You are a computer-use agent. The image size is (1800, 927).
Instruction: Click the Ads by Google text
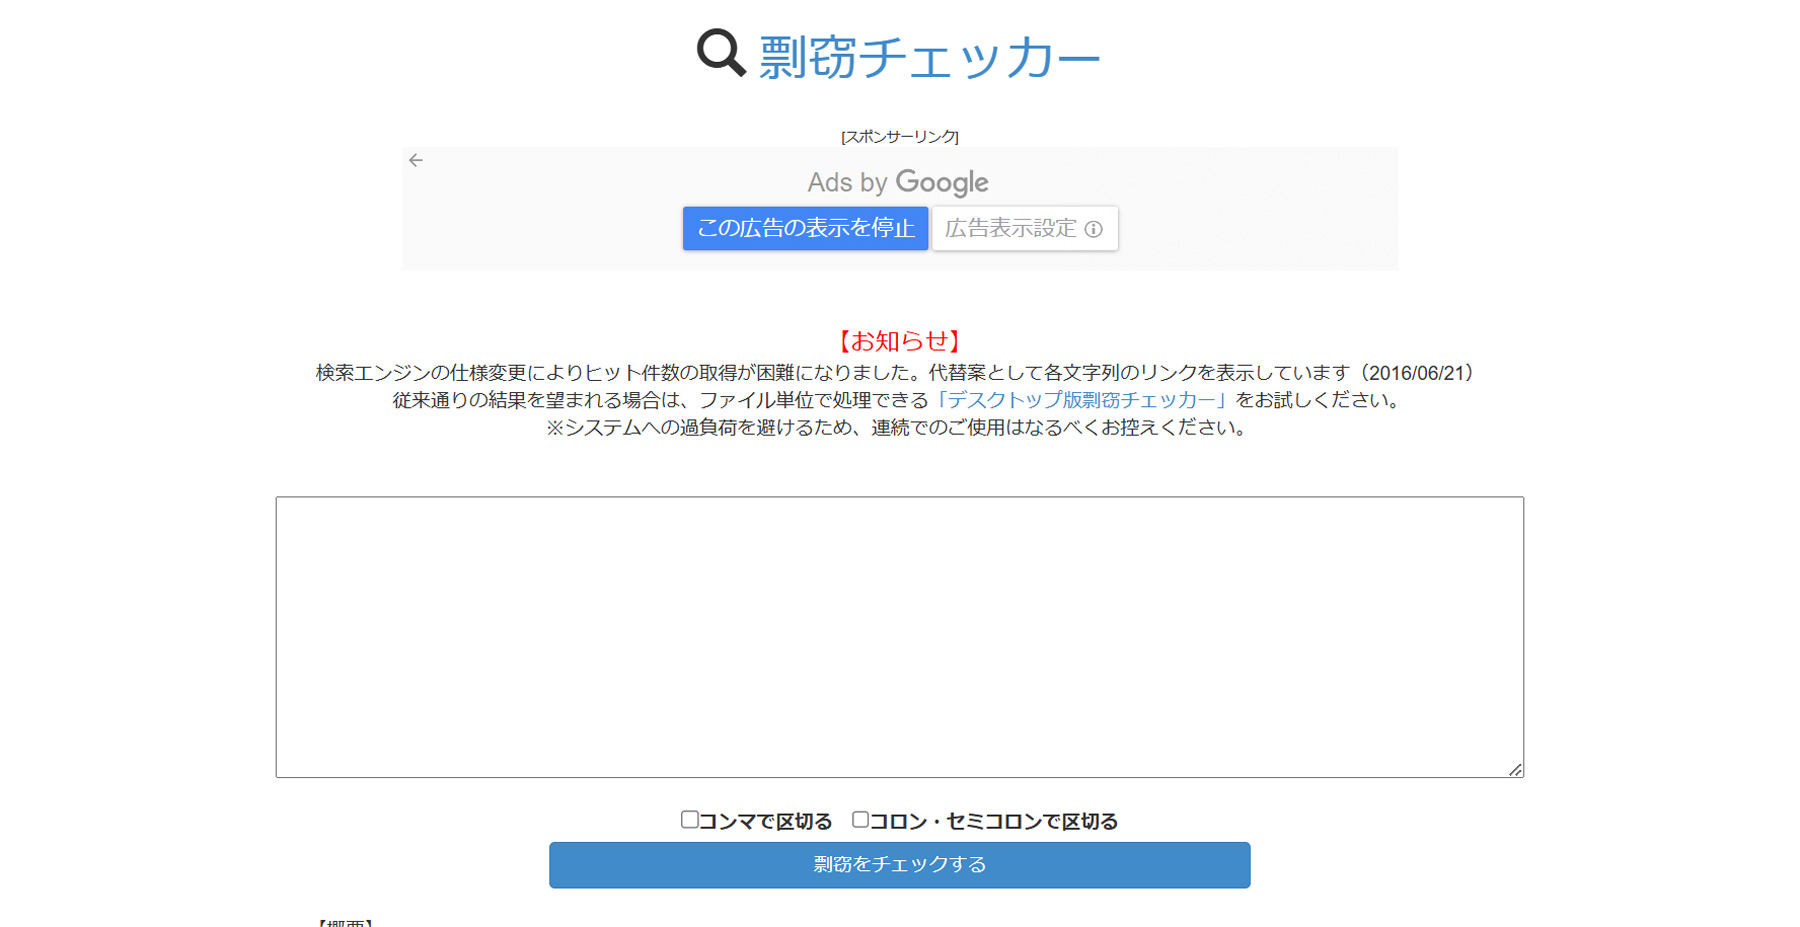tap(898, 182)
